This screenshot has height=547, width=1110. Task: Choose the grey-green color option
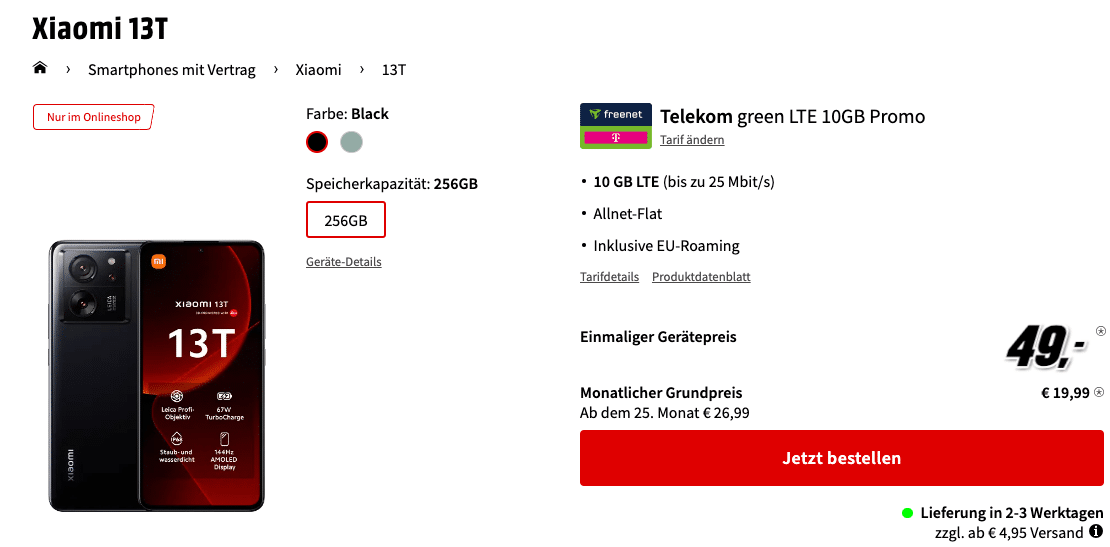[x=351, y=142]
